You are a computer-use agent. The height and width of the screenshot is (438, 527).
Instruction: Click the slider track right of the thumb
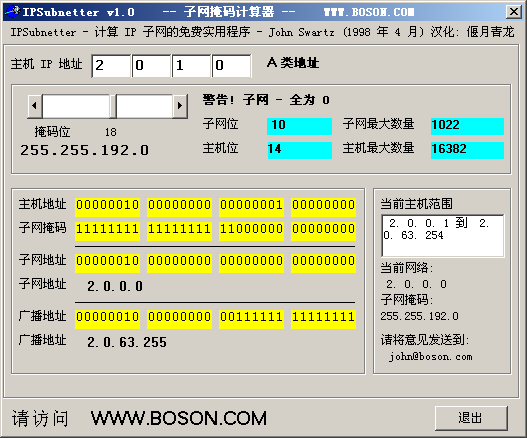point(145,106)
